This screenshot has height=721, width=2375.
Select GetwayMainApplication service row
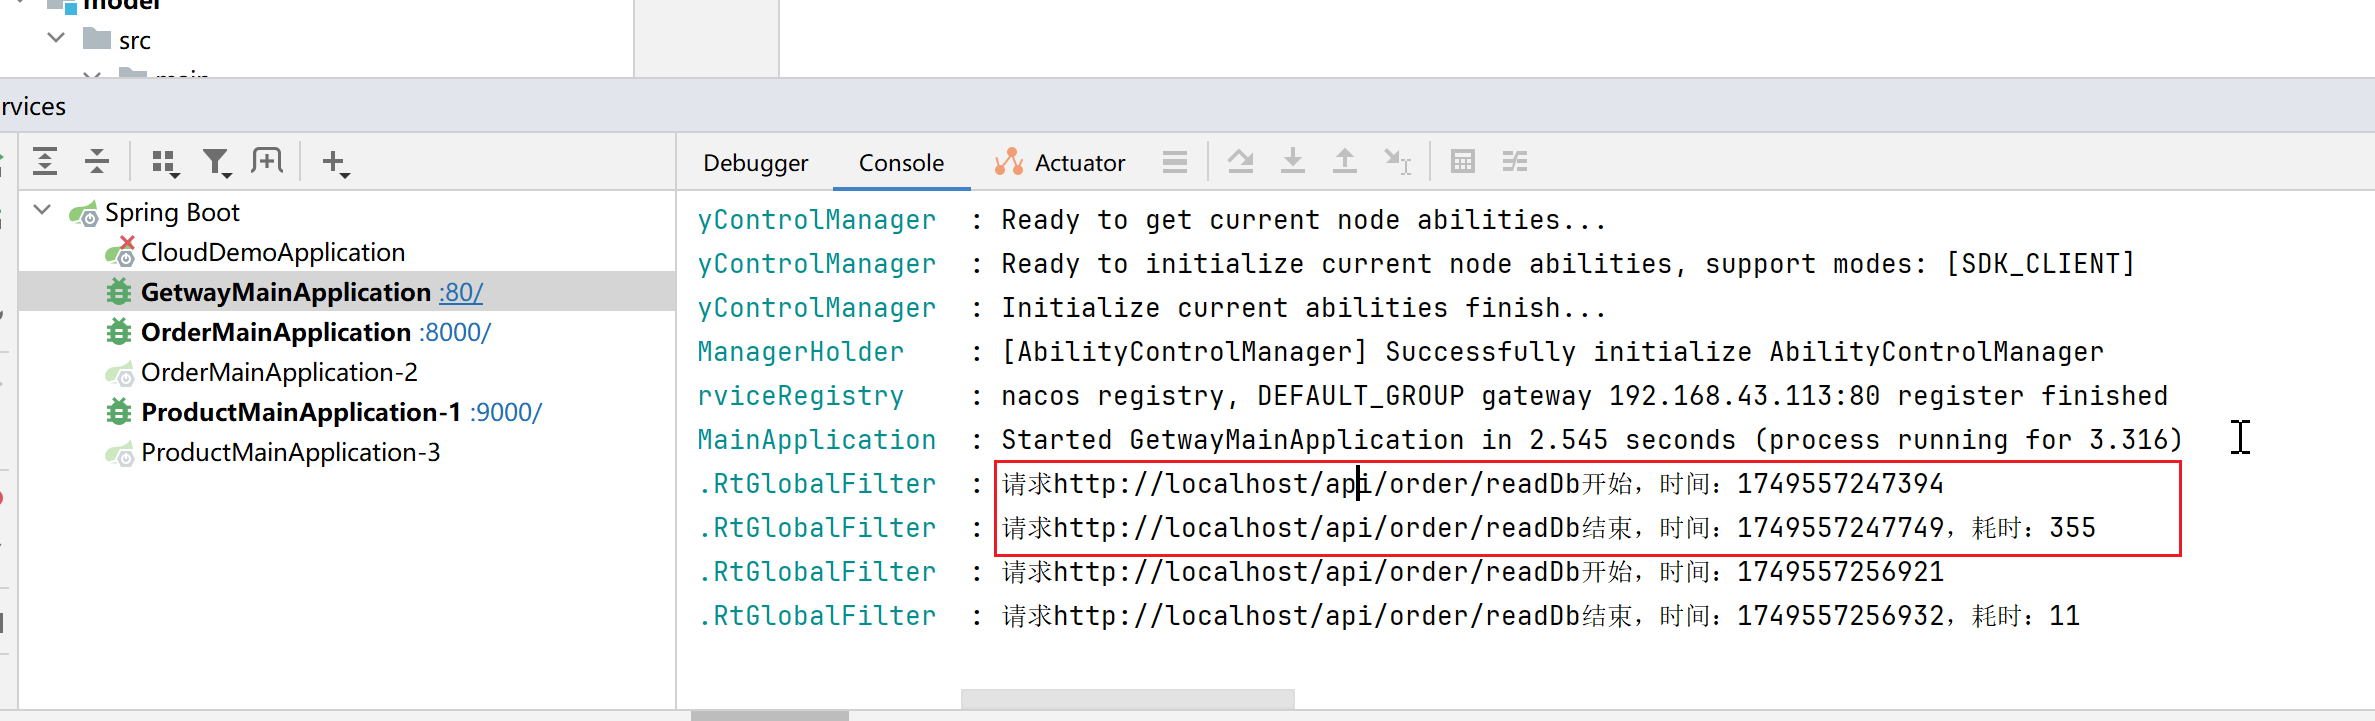click(x=346, y=292)
